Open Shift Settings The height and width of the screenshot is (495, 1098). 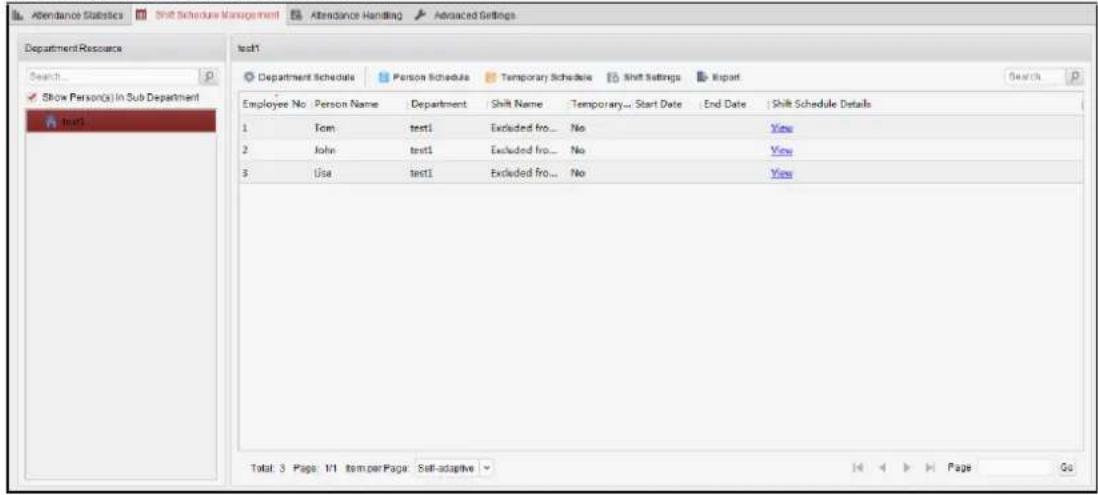point(644,76)
